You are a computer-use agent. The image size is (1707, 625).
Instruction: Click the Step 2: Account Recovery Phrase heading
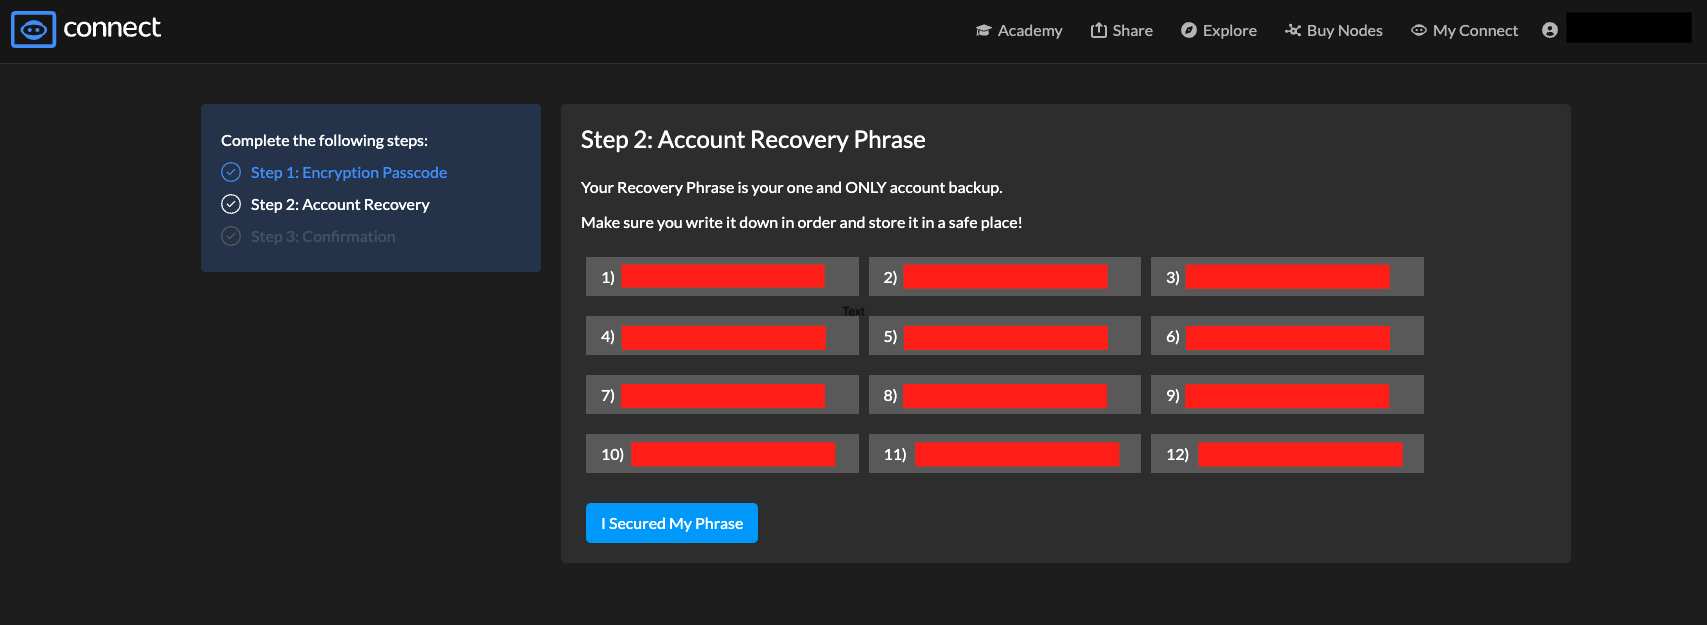click(x=753, y=140)
